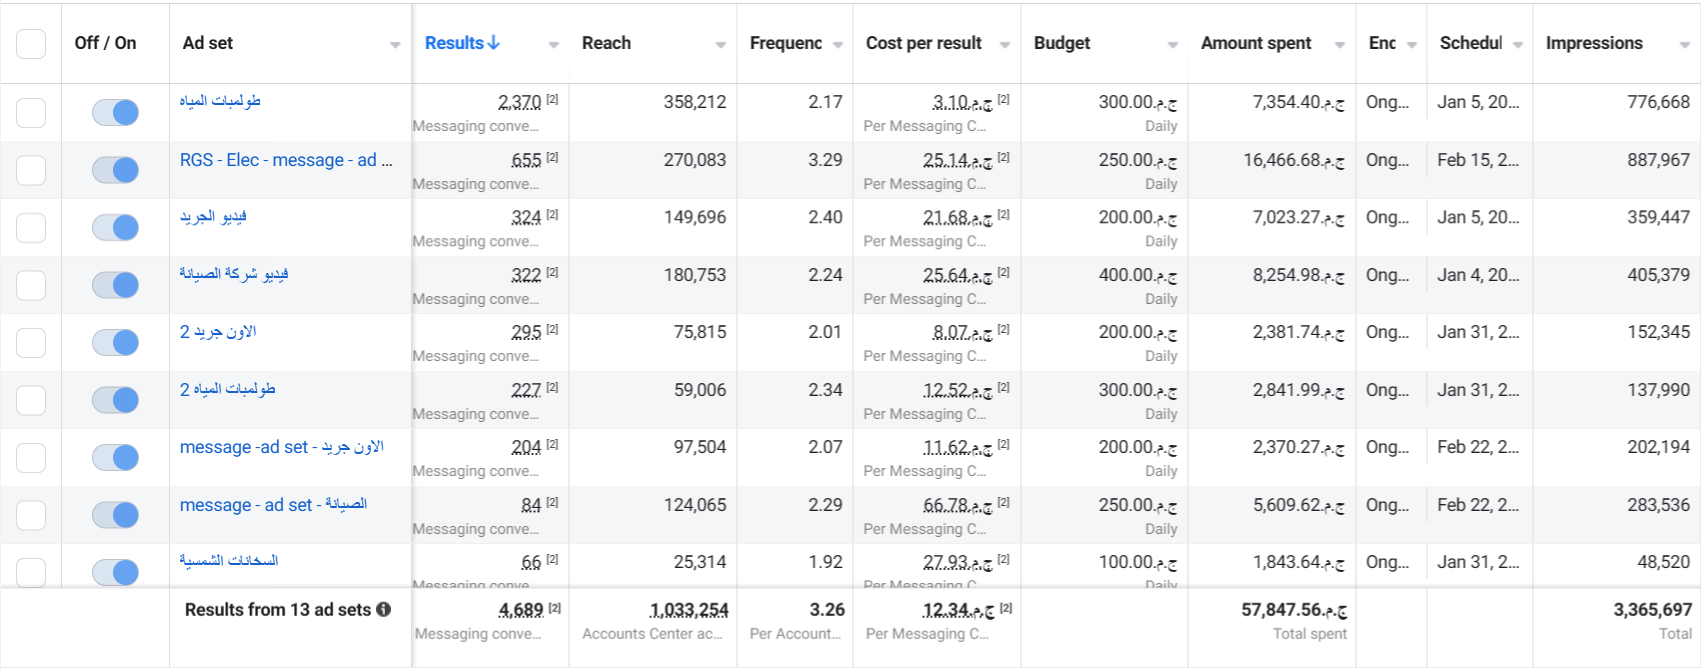Click the footnote [2] icon next to 84 results

[553, 502]
